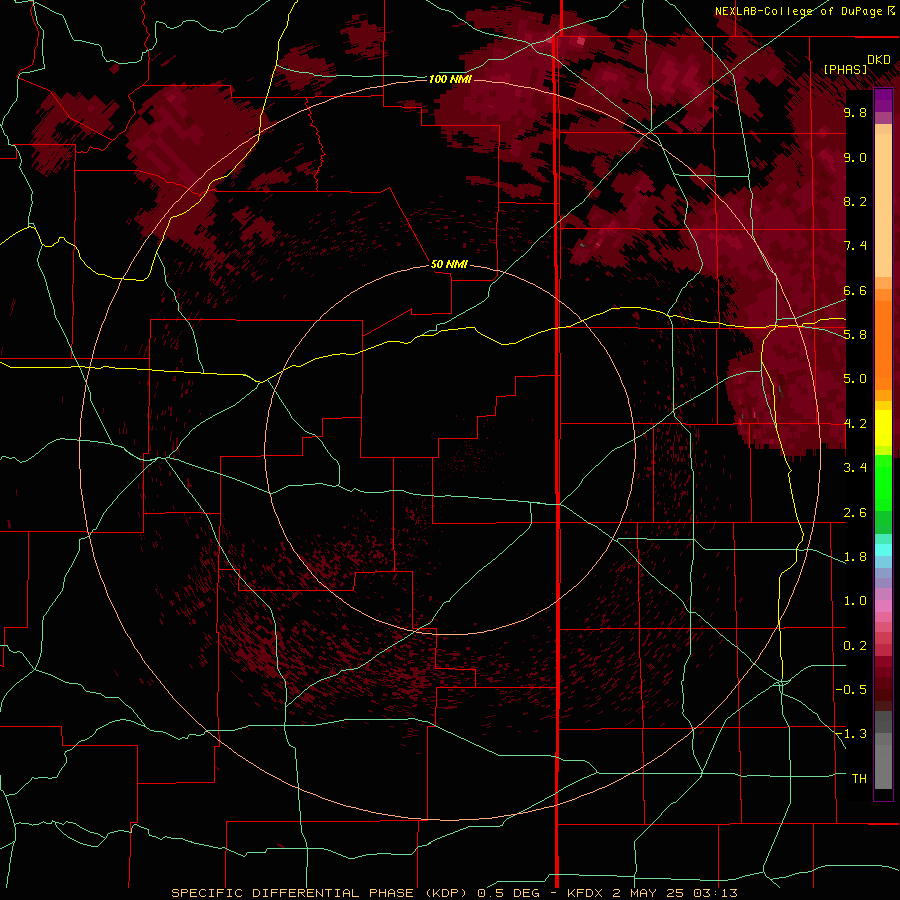Click the 2 MAY 25 03:13 timestamp

click(x=675, y=893)
